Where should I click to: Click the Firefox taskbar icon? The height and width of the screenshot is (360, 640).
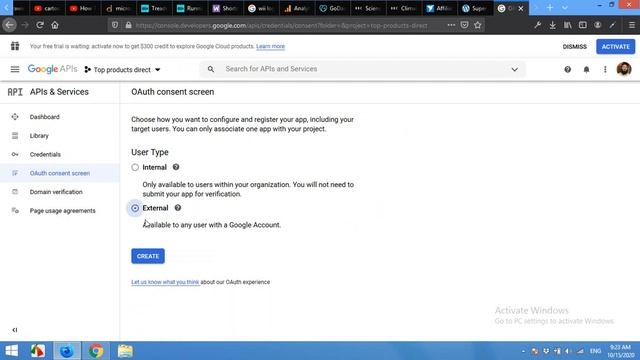coord(67,351)
